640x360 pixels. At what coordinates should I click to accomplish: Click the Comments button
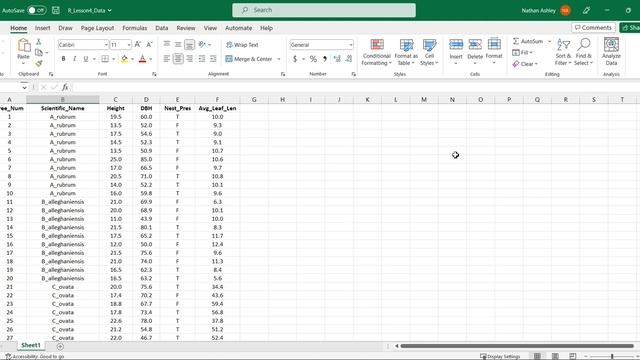click(593, 27)
